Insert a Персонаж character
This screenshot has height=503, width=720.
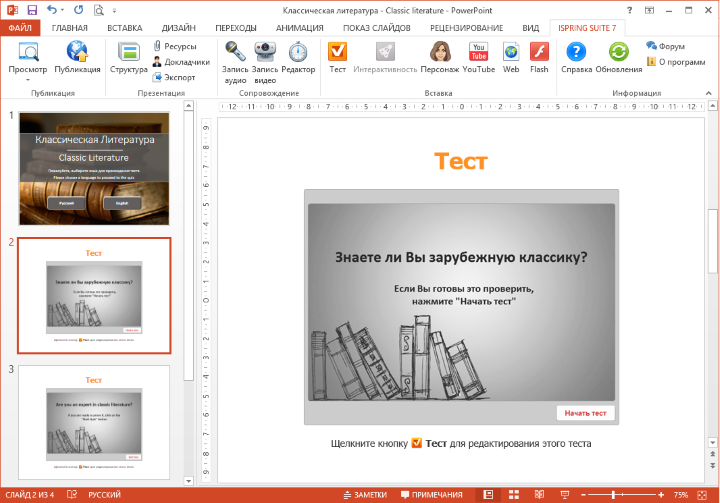point(440,57)
